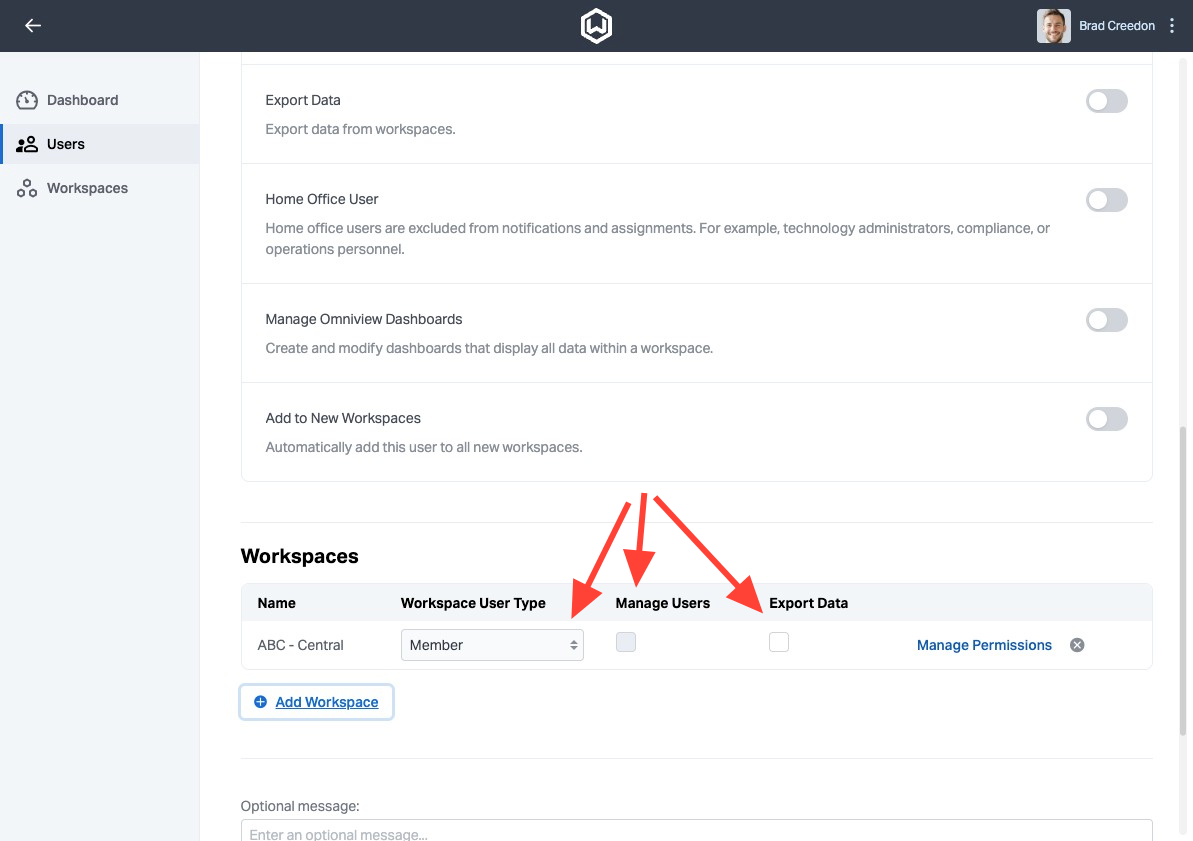The width and height of the screenshot is (1193, 841).
Task: Open the Workspace User Type dropdown showing Member
Action: click(492, 645)
